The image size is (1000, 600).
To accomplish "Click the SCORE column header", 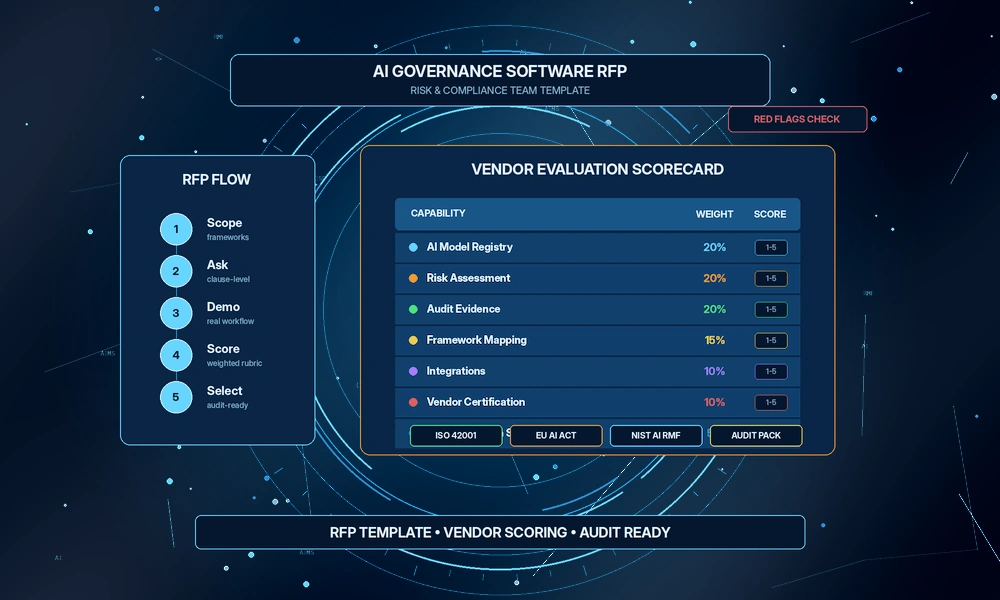I will click(x=770, y=214).
